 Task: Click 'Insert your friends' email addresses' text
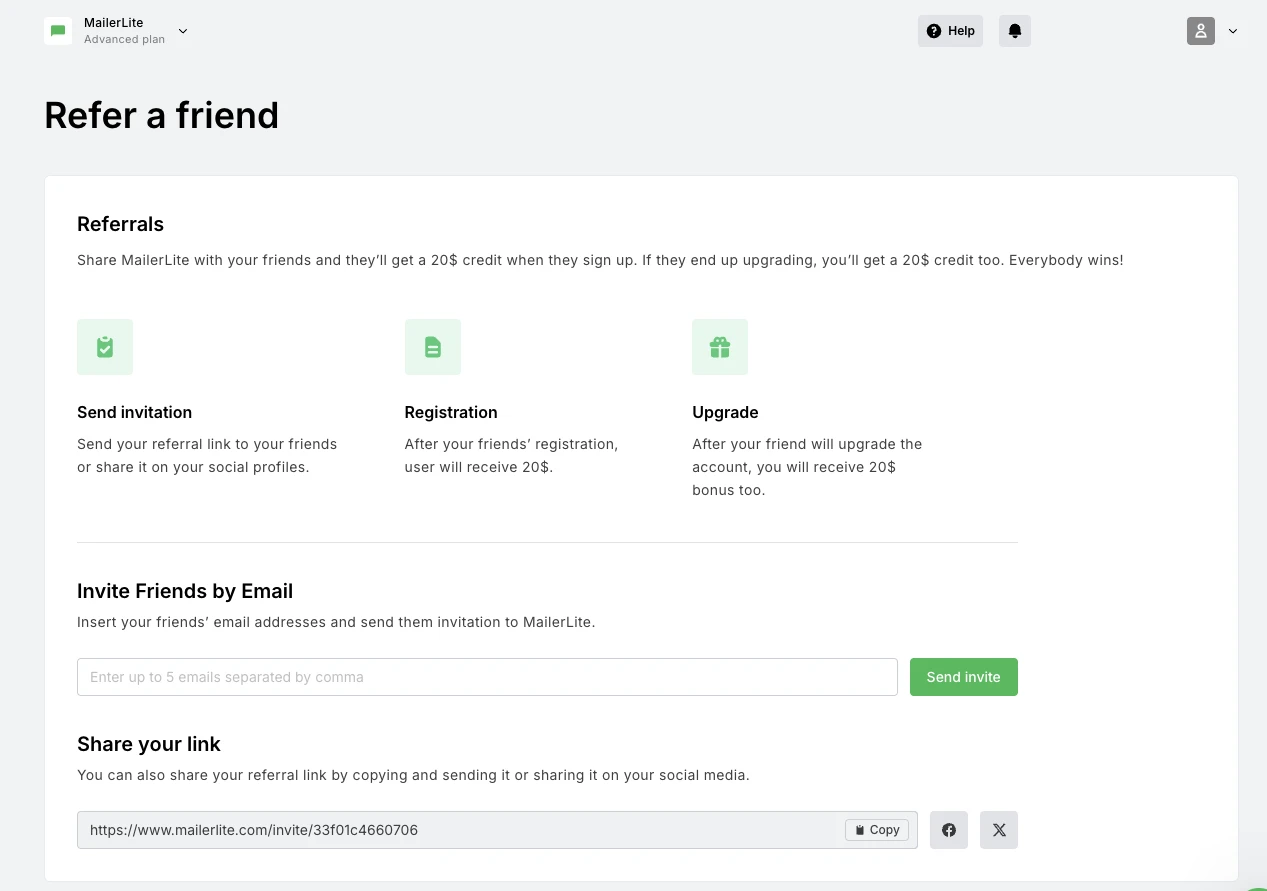tap(336, 622)
